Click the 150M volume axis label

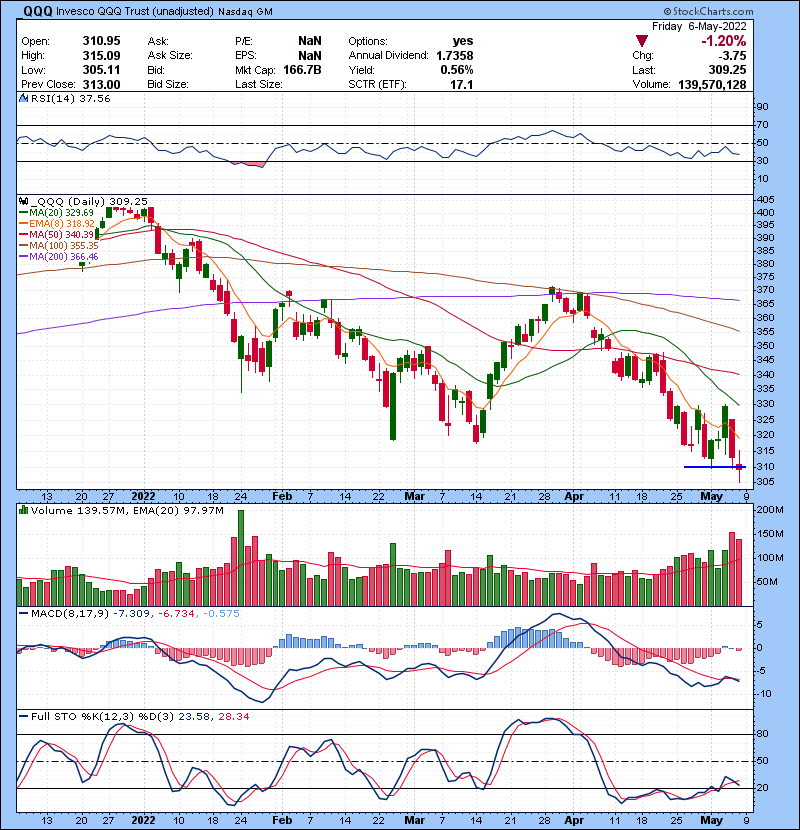[770, 534]
